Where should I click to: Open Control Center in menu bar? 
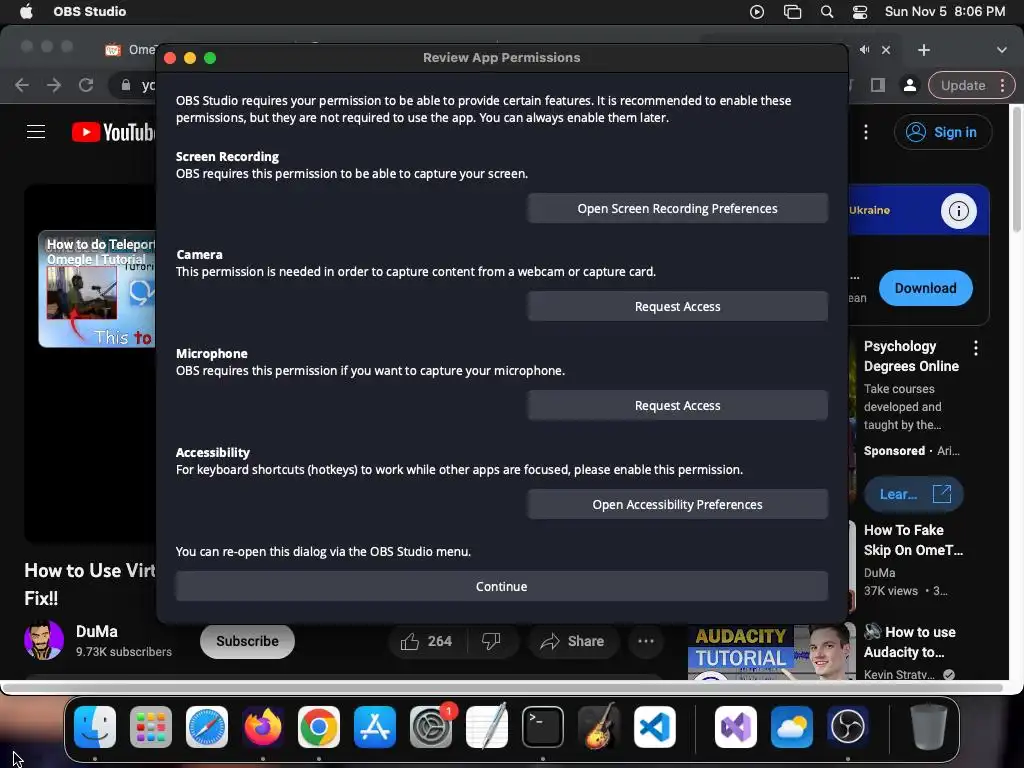point(860,12)
